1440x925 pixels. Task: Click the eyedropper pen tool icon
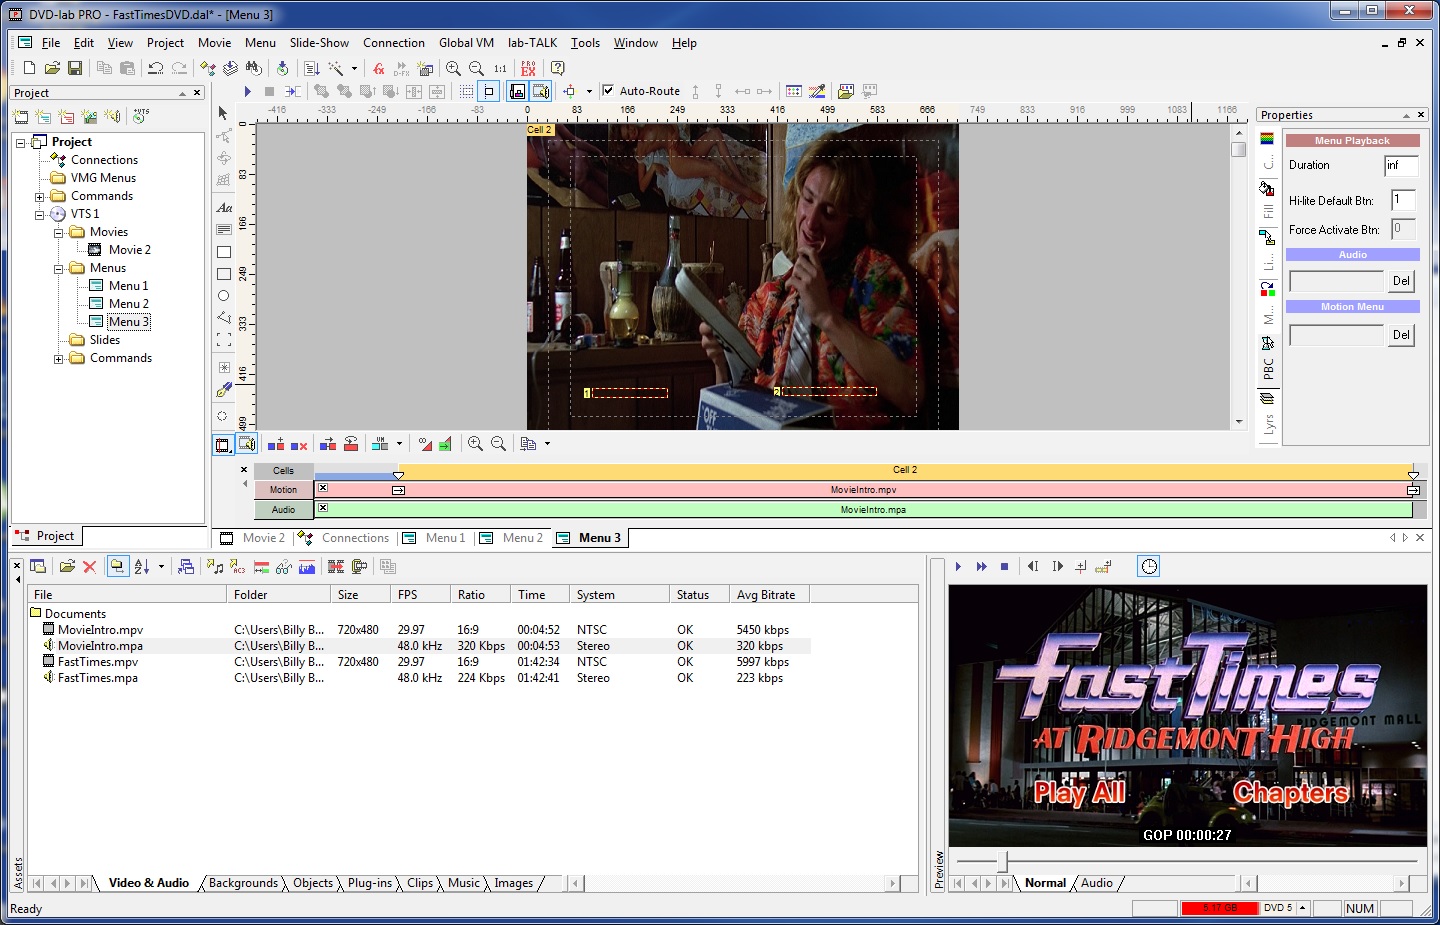coord(224,390)
